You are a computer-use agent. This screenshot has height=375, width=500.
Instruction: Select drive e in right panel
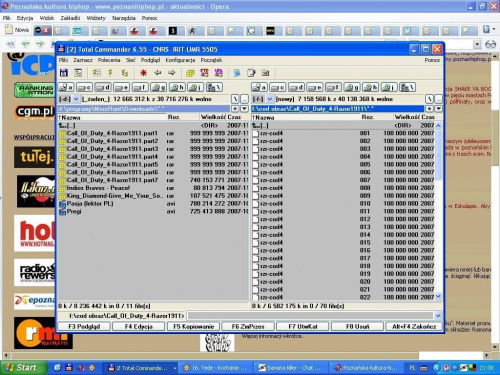[x=315, y=87]
